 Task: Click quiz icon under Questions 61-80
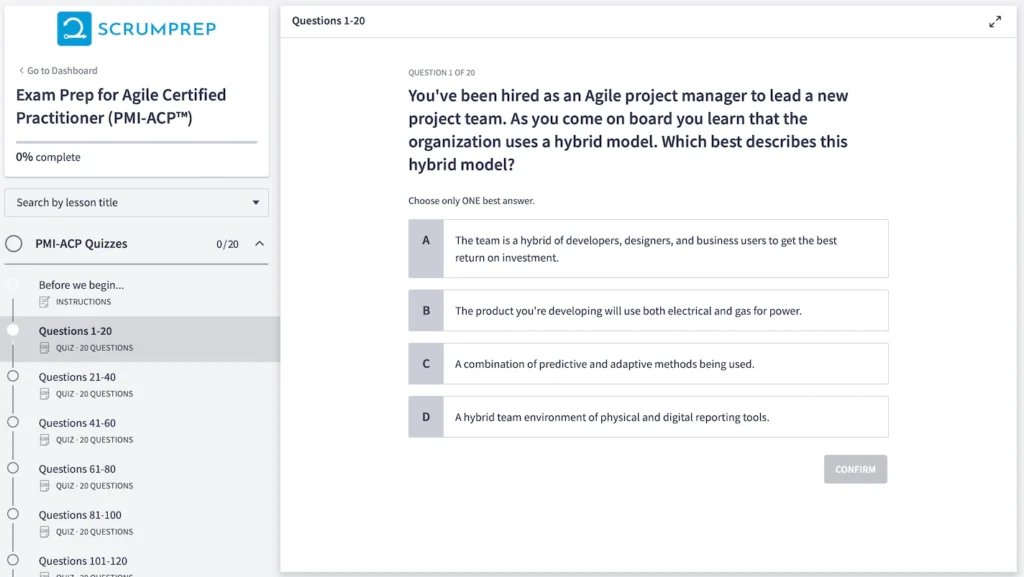[x=44, y=486]
